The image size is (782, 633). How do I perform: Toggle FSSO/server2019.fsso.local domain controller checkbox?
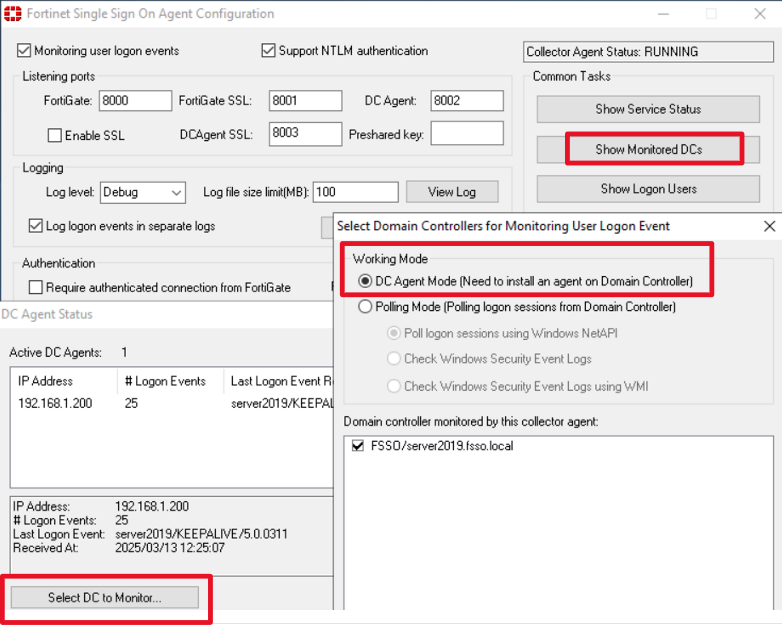358,445
